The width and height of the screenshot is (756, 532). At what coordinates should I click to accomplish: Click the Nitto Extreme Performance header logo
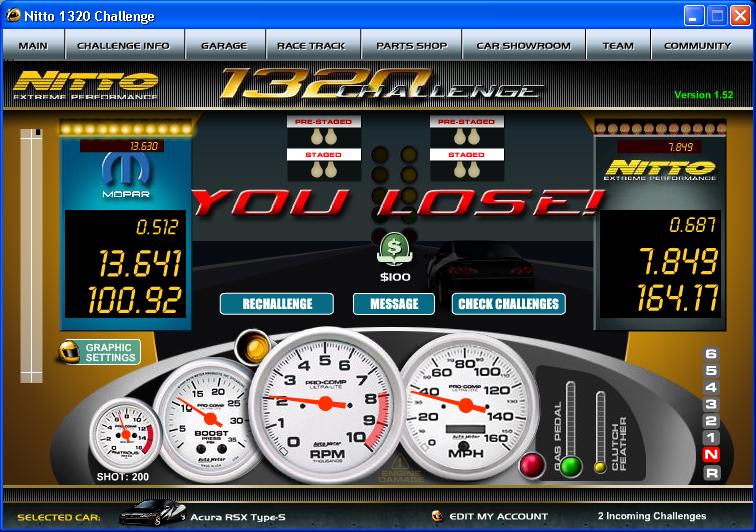86,85
